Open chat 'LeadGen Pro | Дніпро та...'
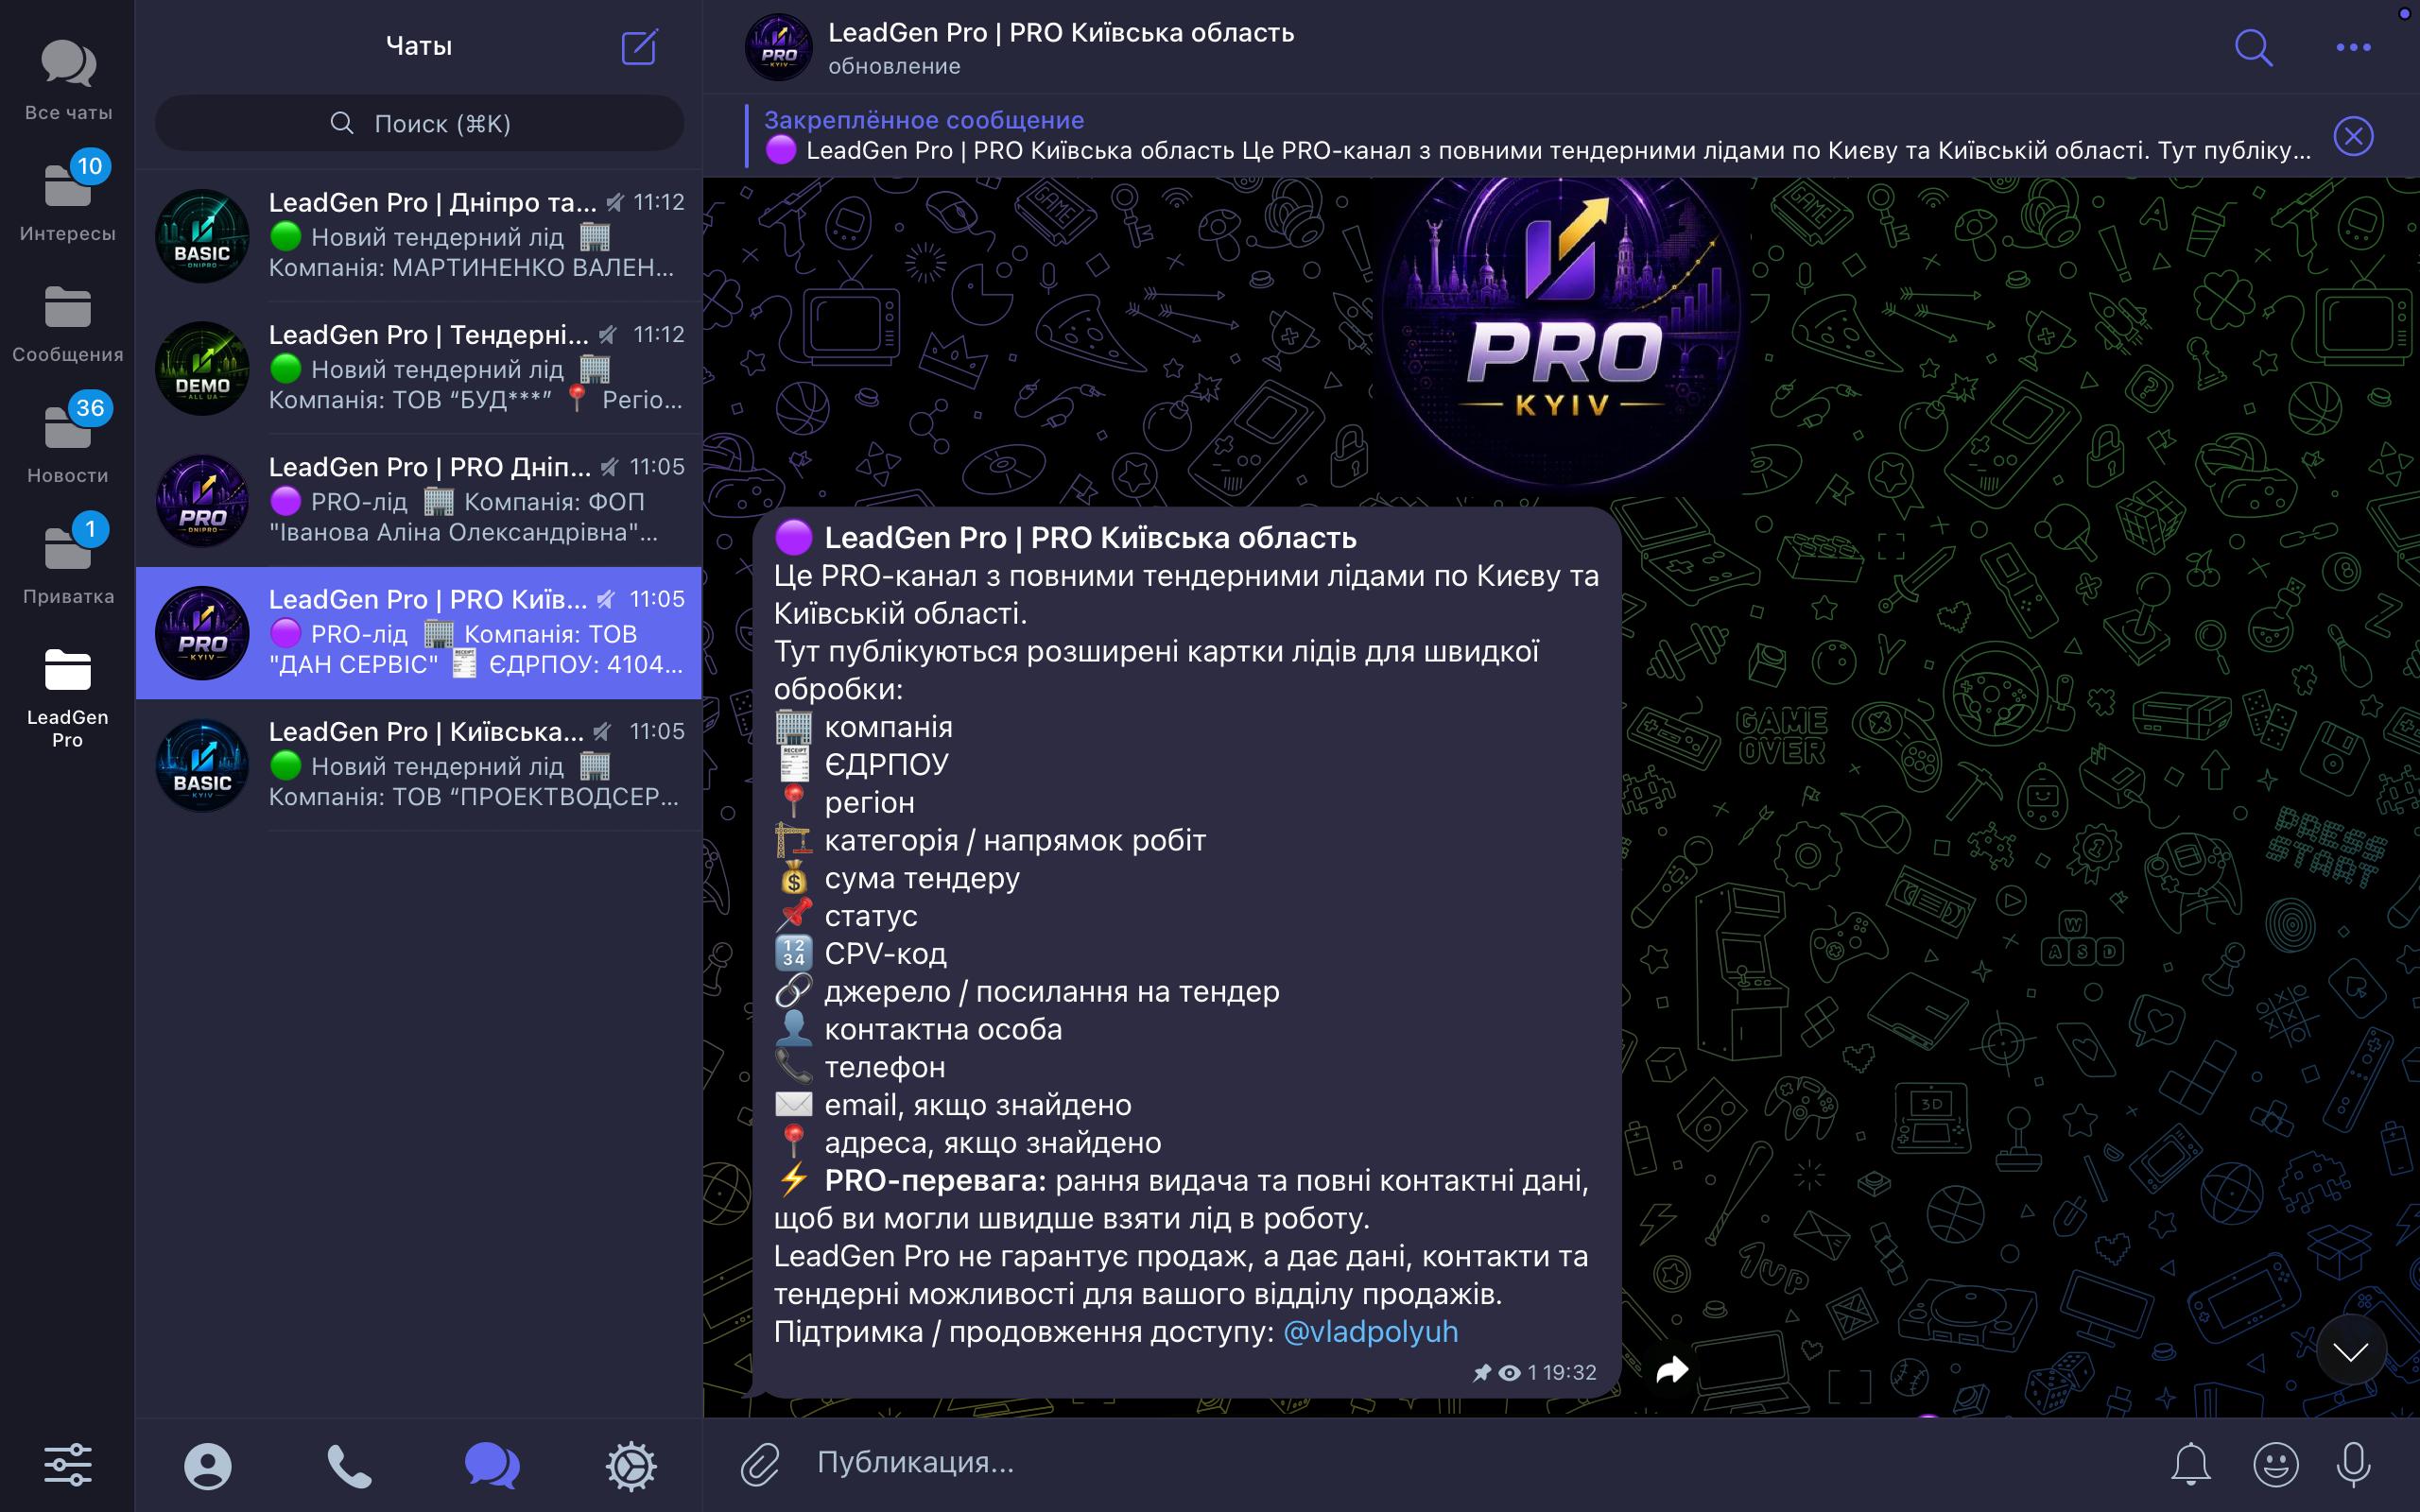This screenshot has height=1512, width=2420. [419, 235]
